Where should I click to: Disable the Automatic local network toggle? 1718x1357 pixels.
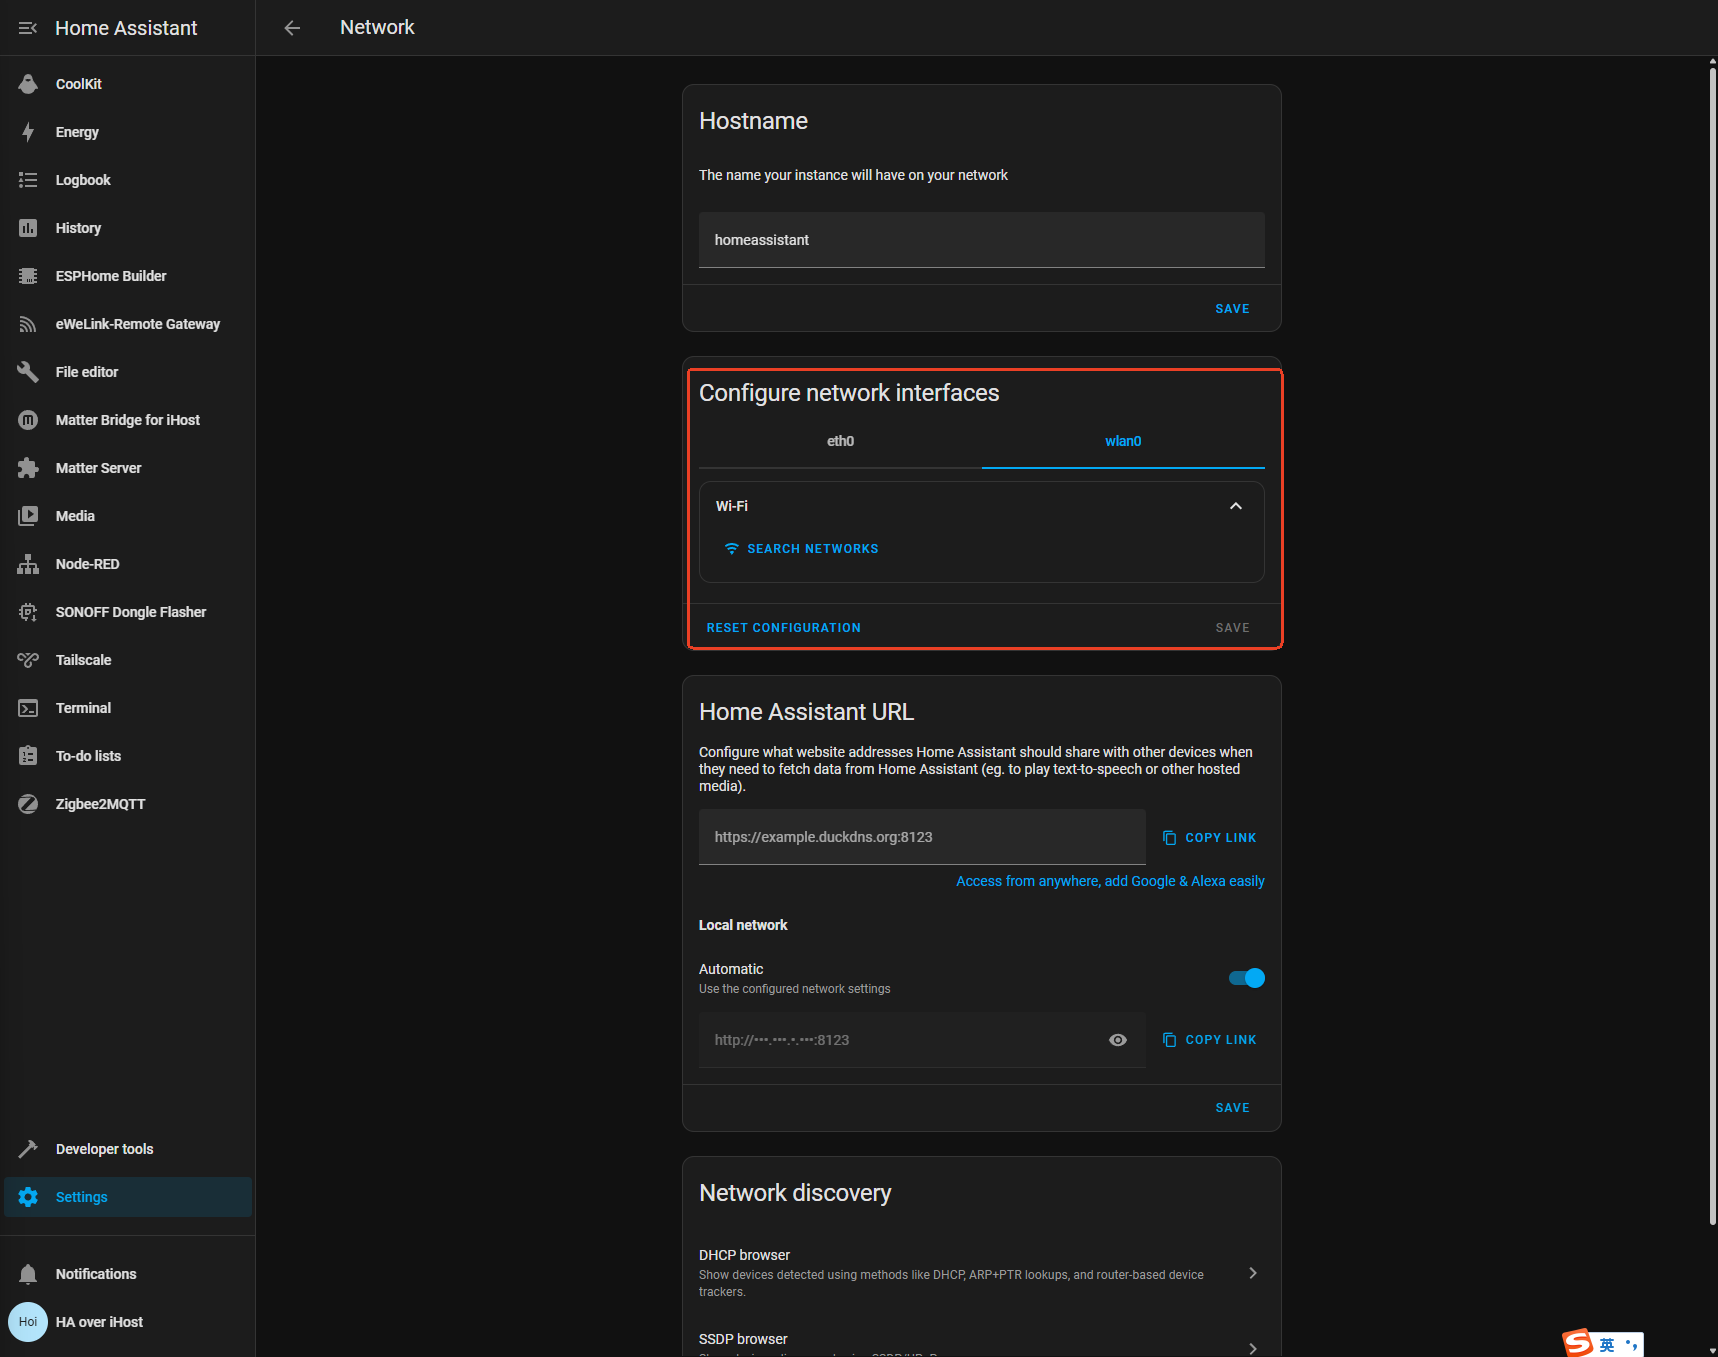(1247, 978)
